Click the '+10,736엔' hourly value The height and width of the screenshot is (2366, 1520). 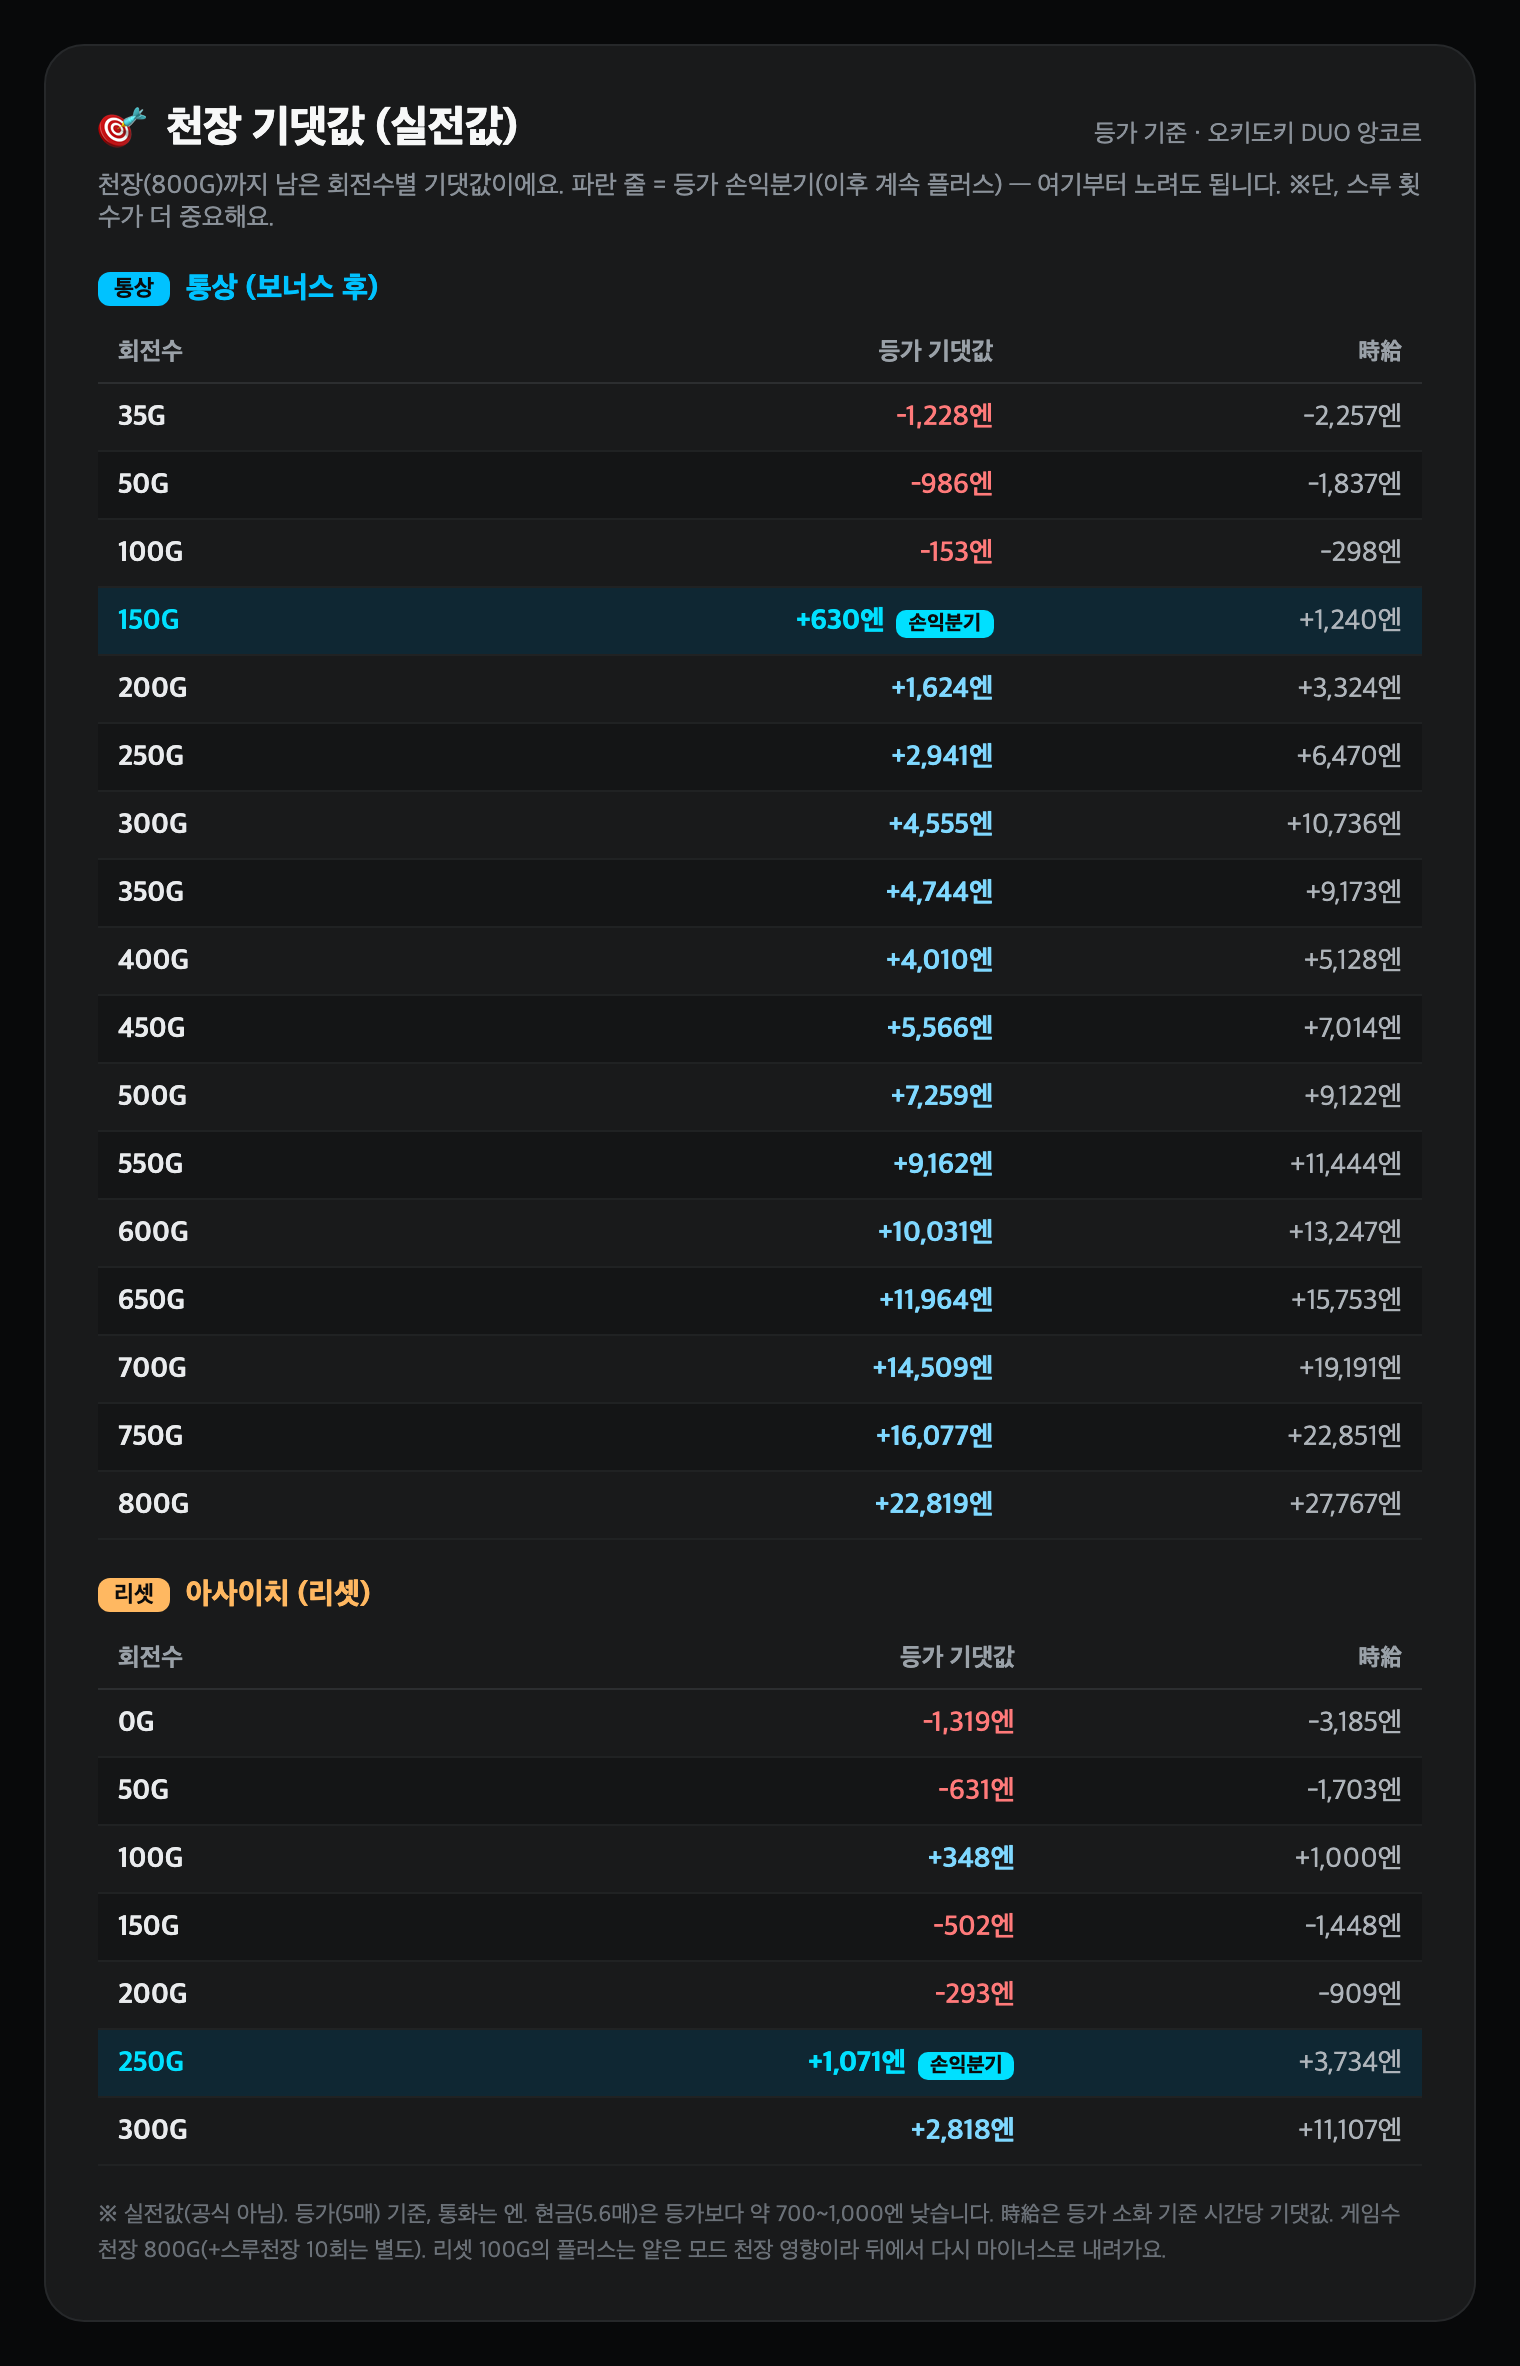point(1344,824)
